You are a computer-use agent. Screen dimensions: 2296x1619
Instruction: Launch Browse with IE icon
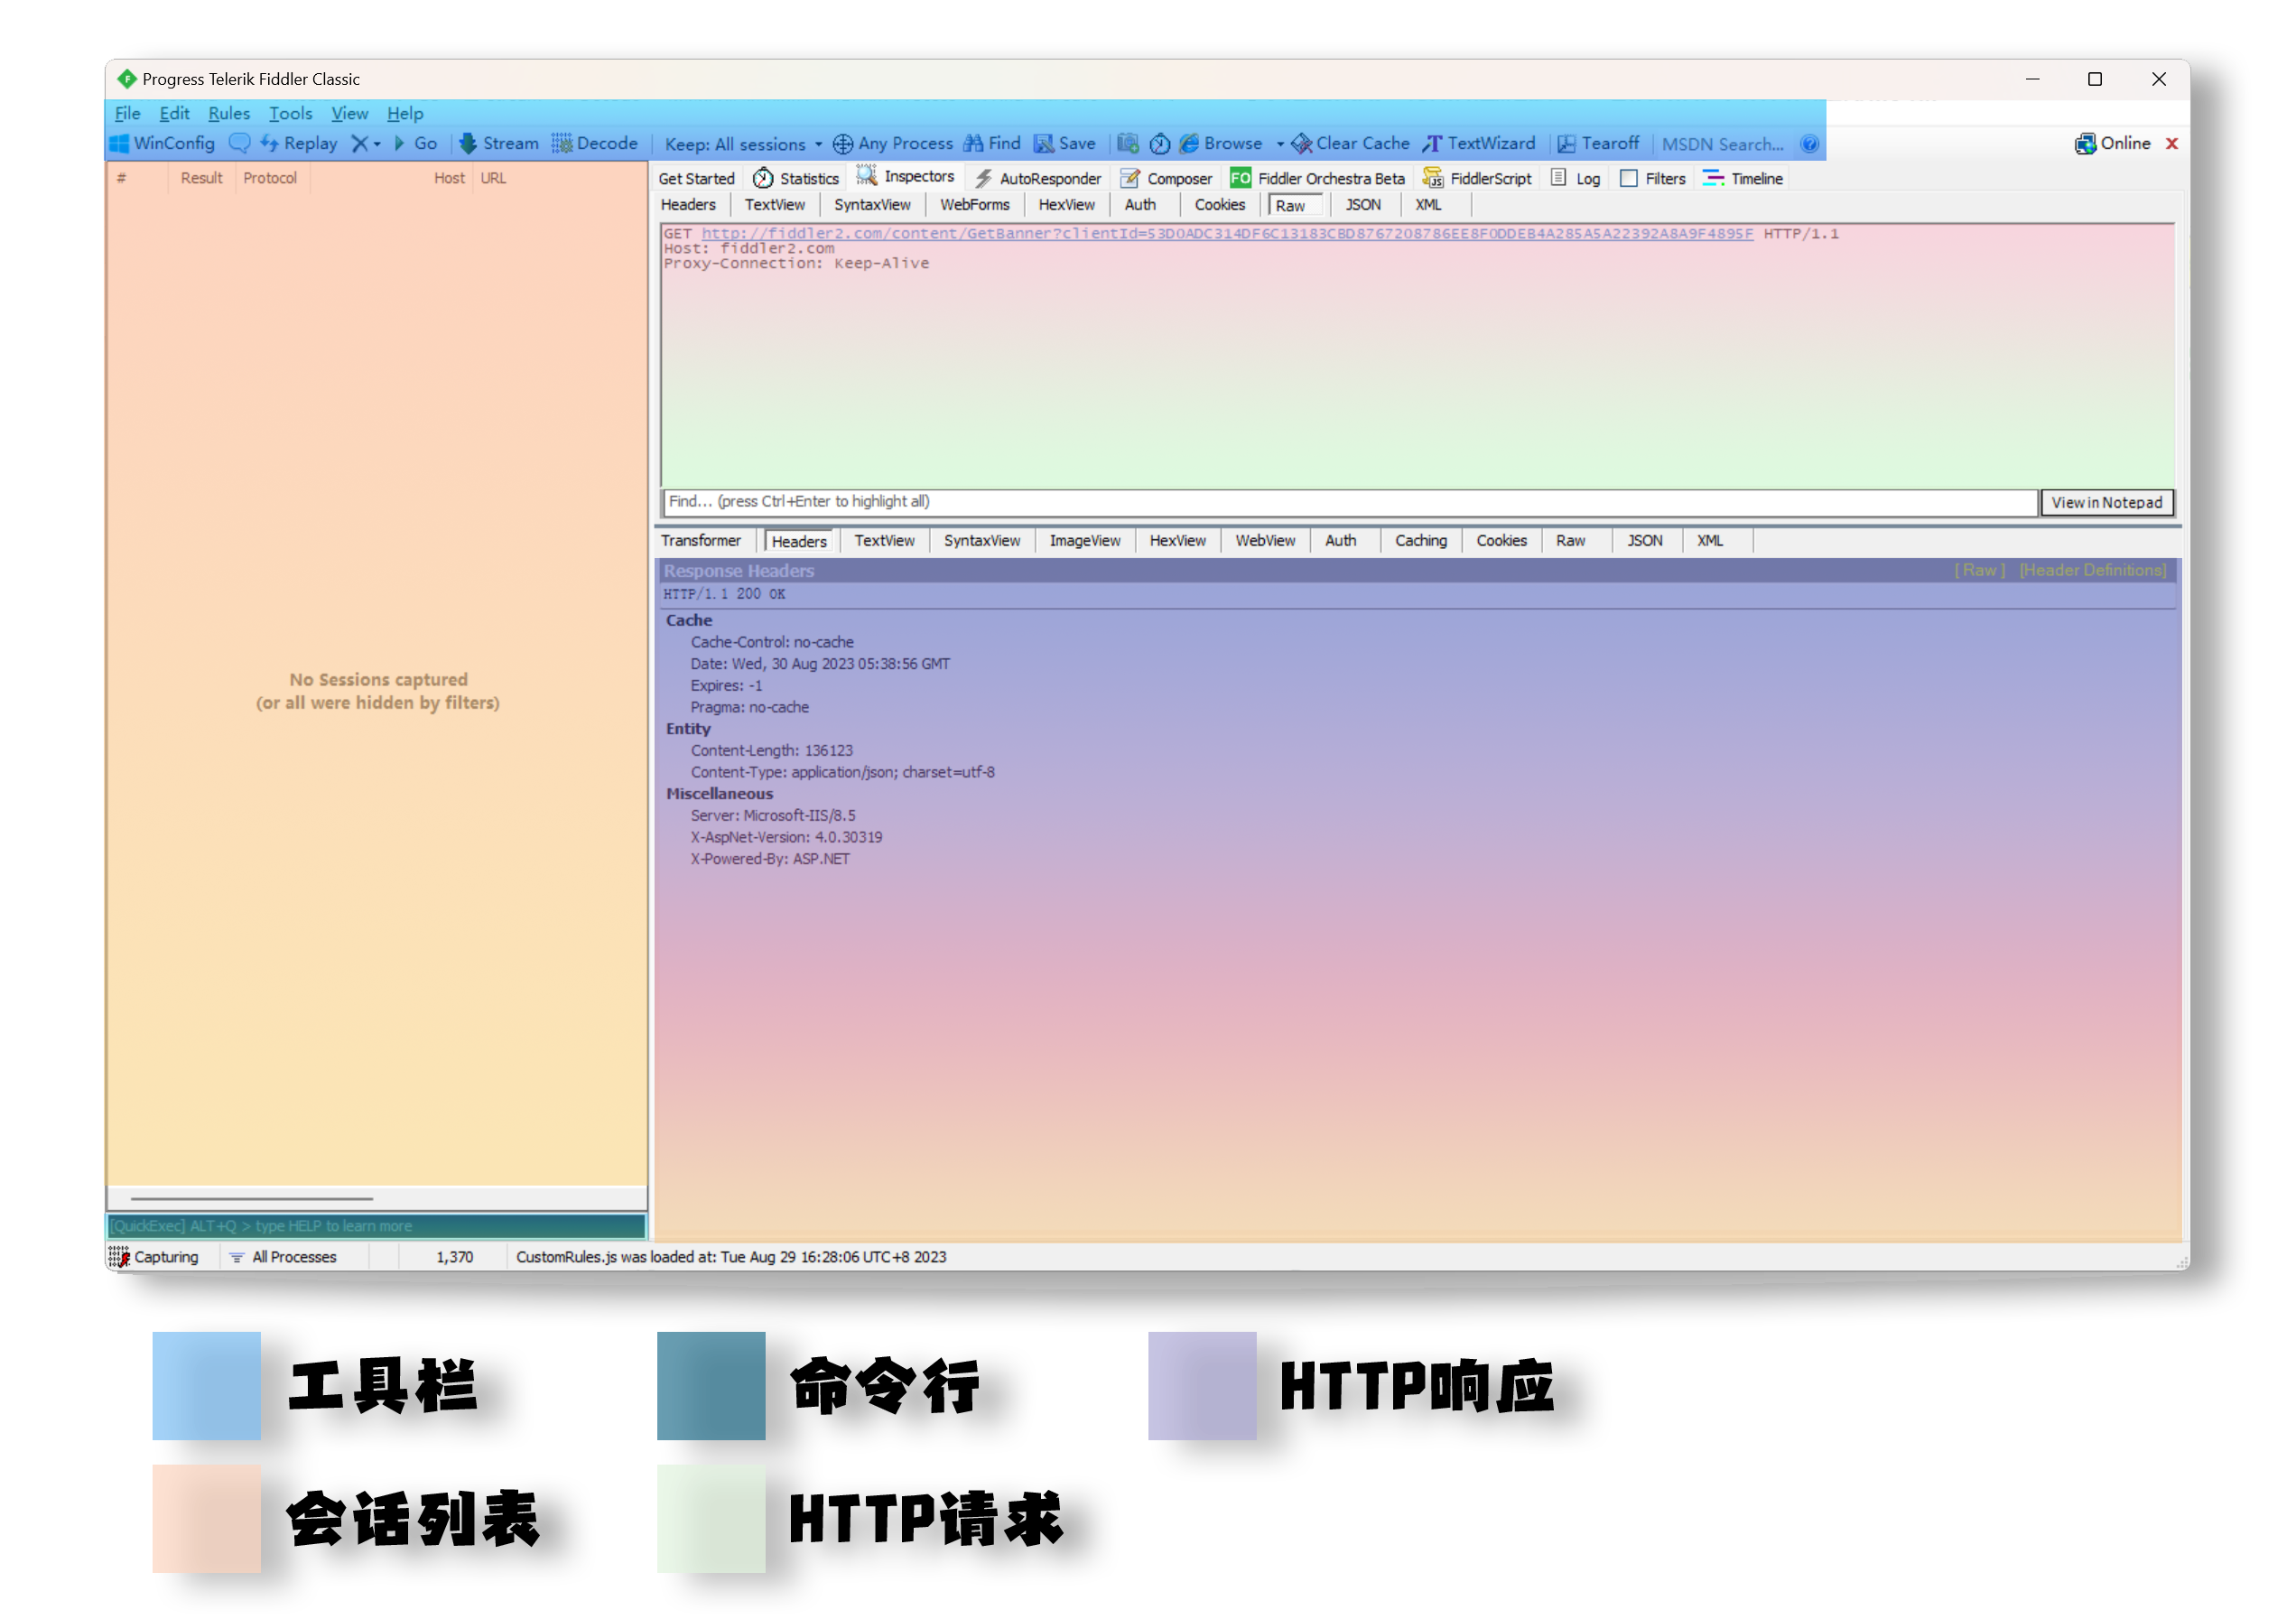pos(1220,143)
